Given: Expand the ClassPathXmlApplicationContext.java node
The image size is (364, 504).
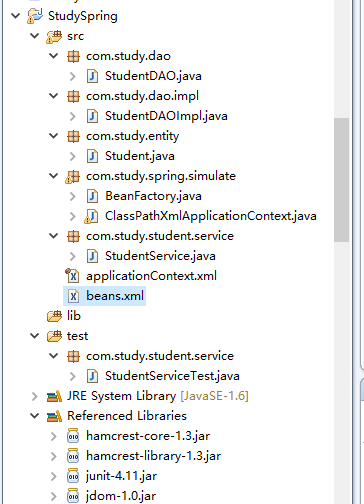Looking at the screenshot, I should click(x=73, y=216).
